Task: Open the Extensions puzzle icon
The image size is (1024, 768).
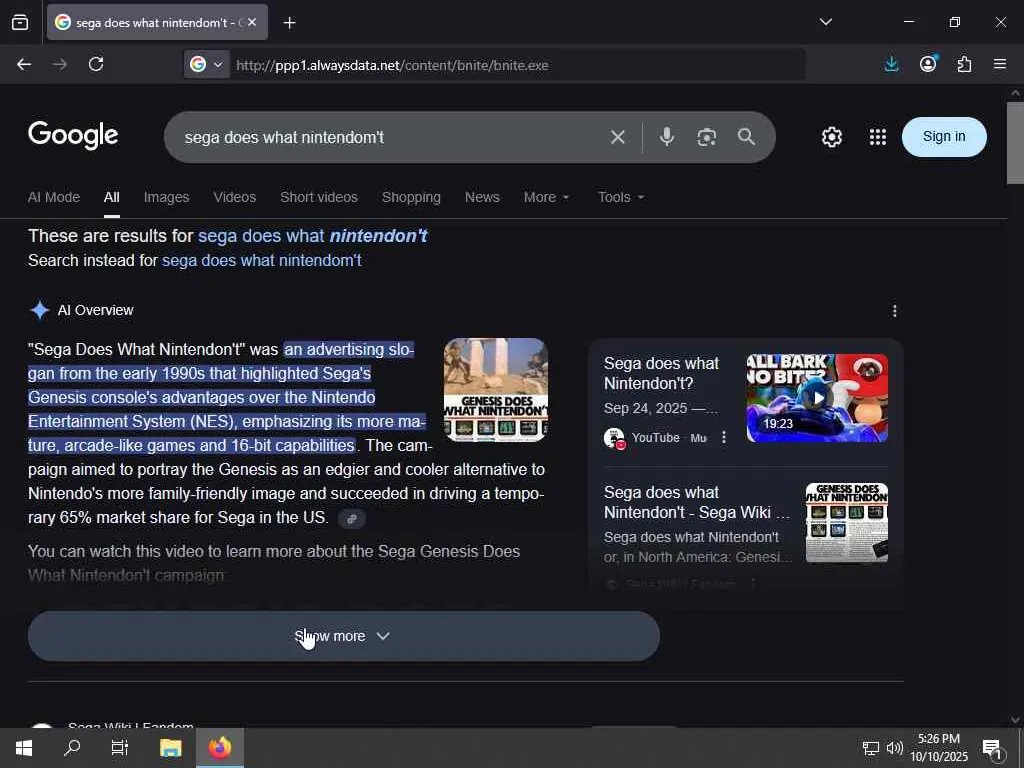Action: coord(964,64)
